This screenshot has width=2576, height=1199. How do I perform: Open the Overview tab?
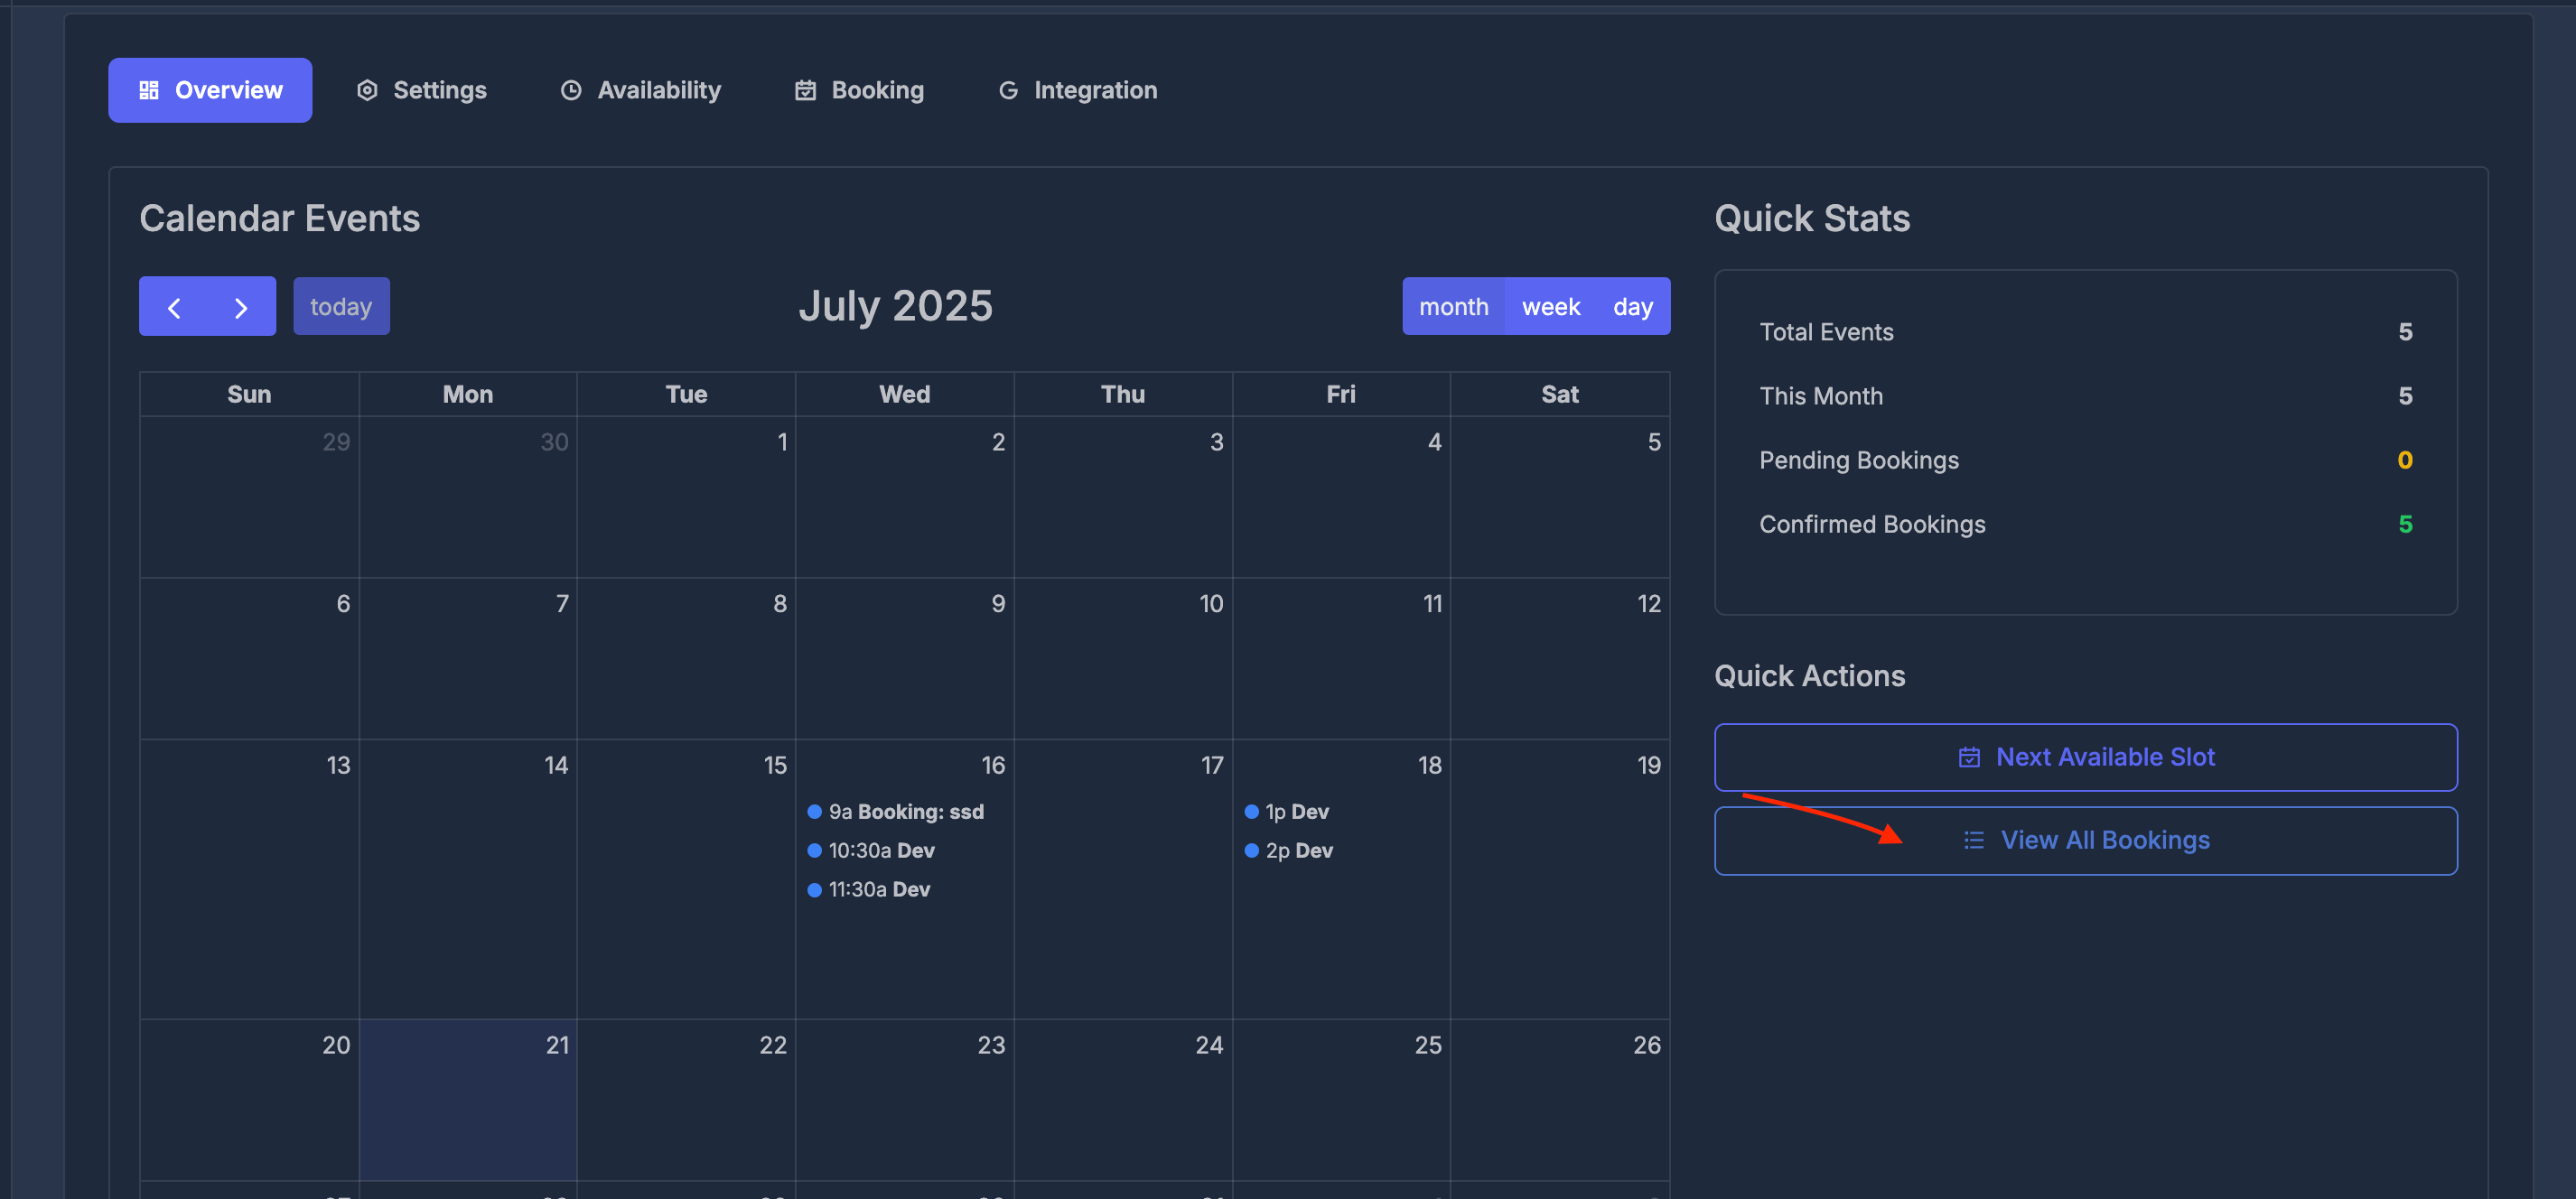point(210,90)
